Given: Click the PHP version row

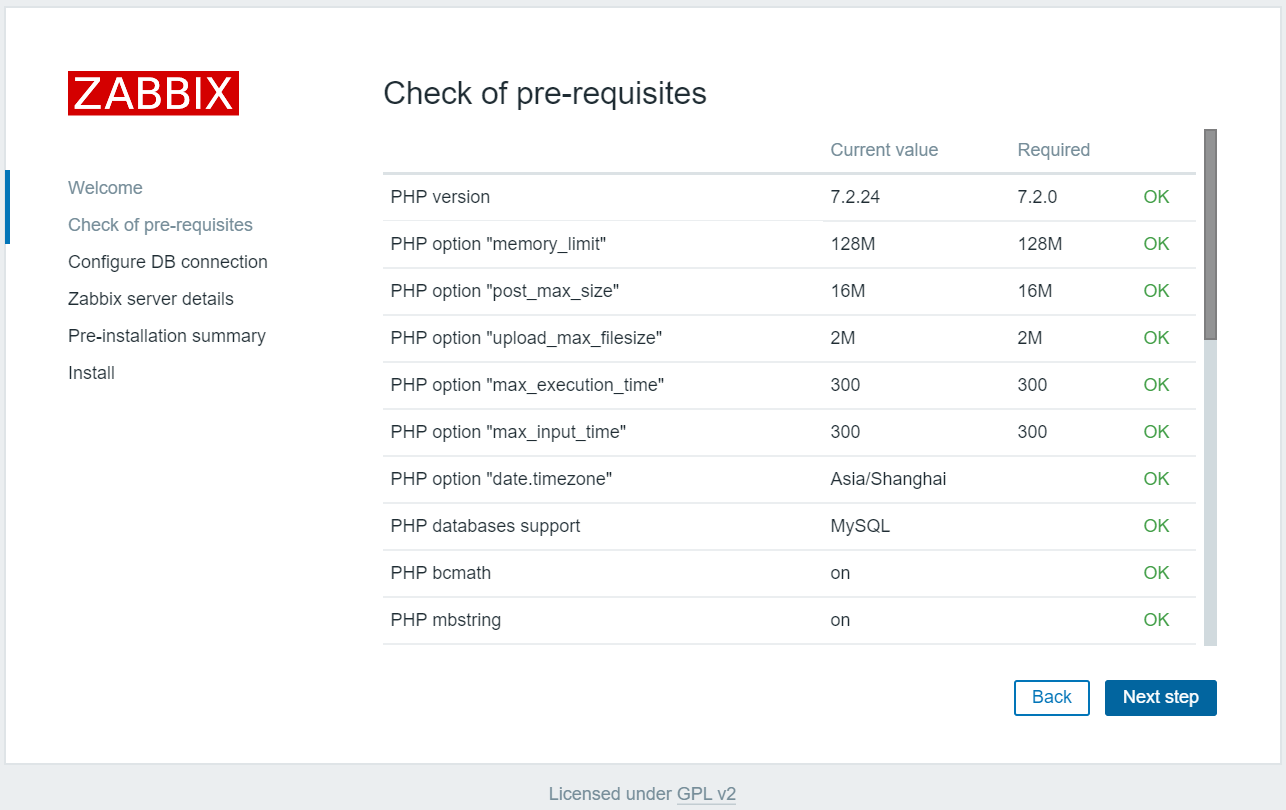Looking at the screenshot, I should [440, 197].
